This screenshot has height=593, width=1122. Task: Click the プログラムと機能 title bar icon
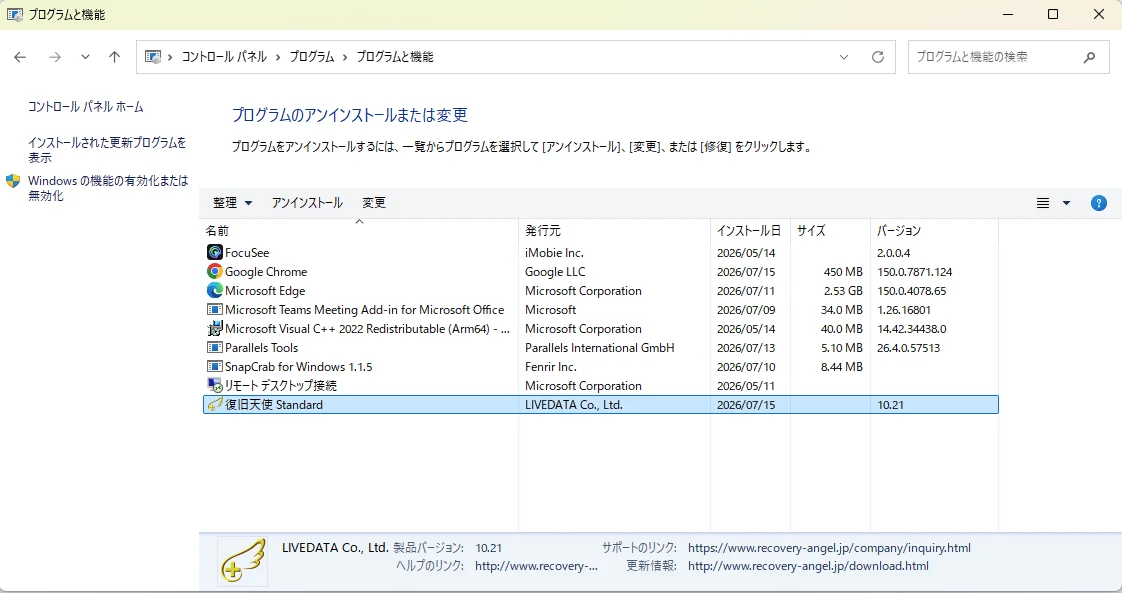coord(14,14)
